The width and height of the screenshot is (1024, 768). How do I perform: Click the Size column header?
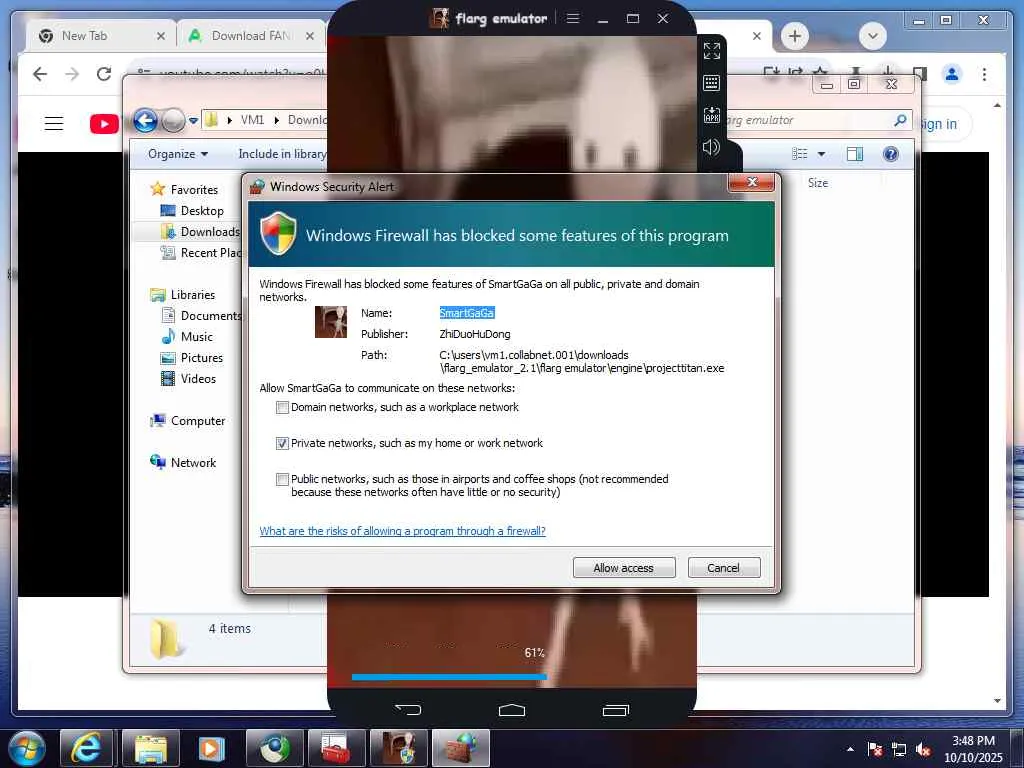tap(818, 184)
